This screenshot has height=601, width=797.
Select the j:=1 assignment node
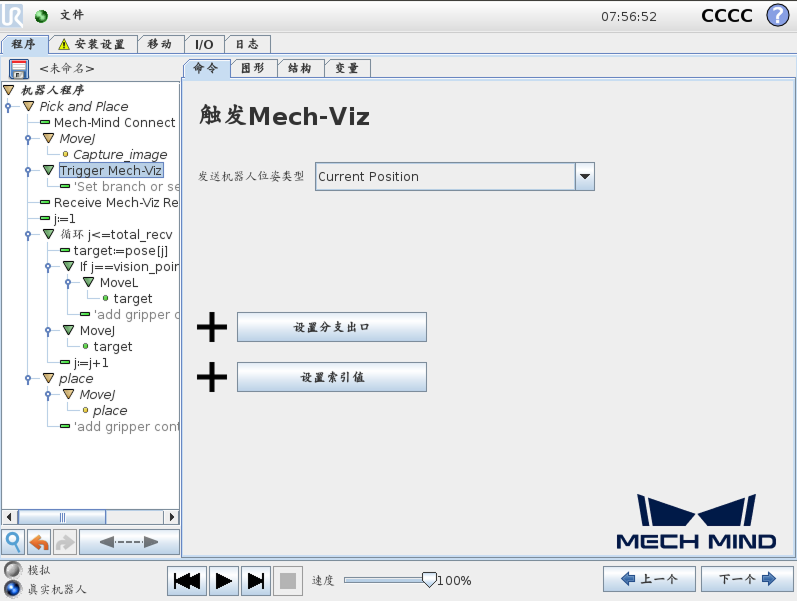[65, 219]
